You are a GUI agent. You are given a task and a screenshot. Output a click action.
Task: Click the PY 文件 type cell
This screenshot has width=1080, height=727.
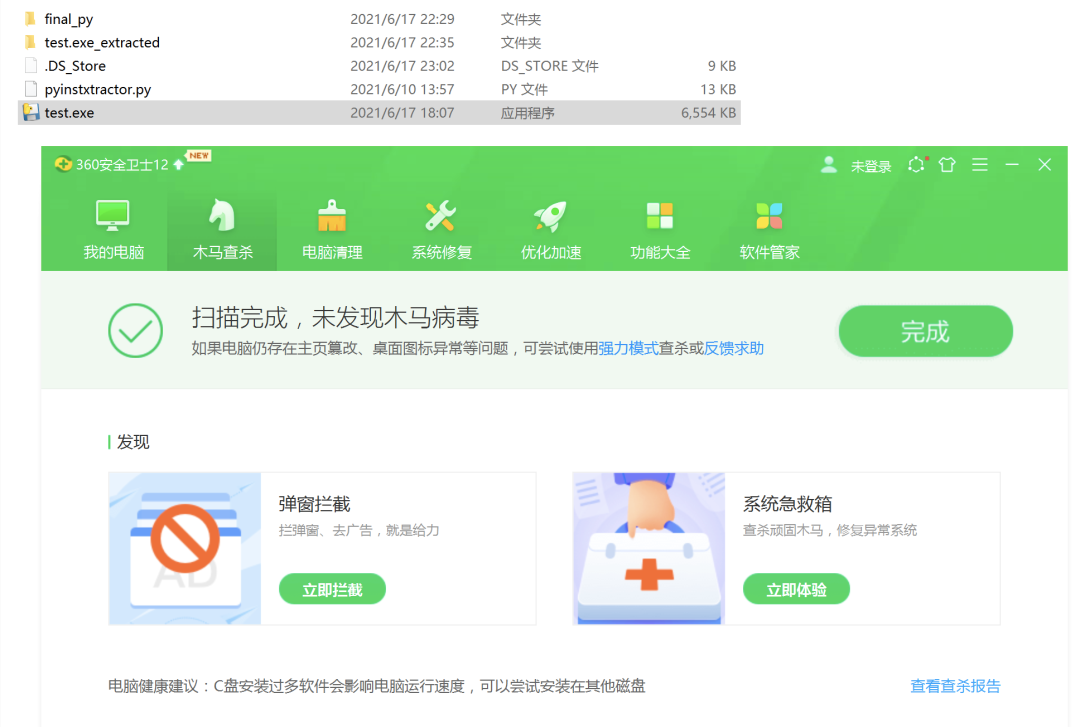point(524,90)
